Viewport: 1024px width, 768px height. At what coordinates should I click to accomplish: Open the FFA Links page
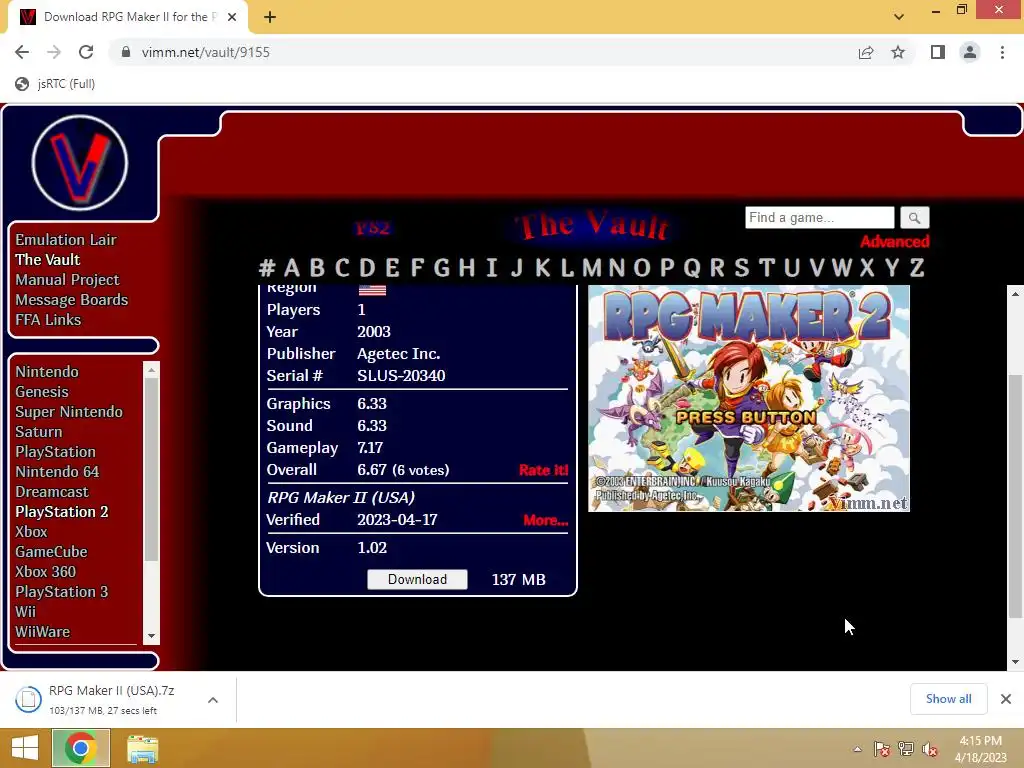[48, 320]
